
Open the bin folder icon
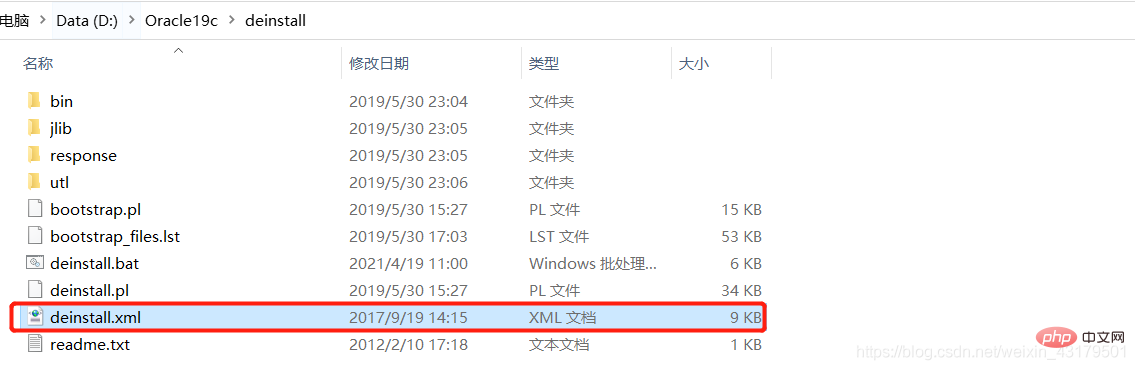pos(33,101)
